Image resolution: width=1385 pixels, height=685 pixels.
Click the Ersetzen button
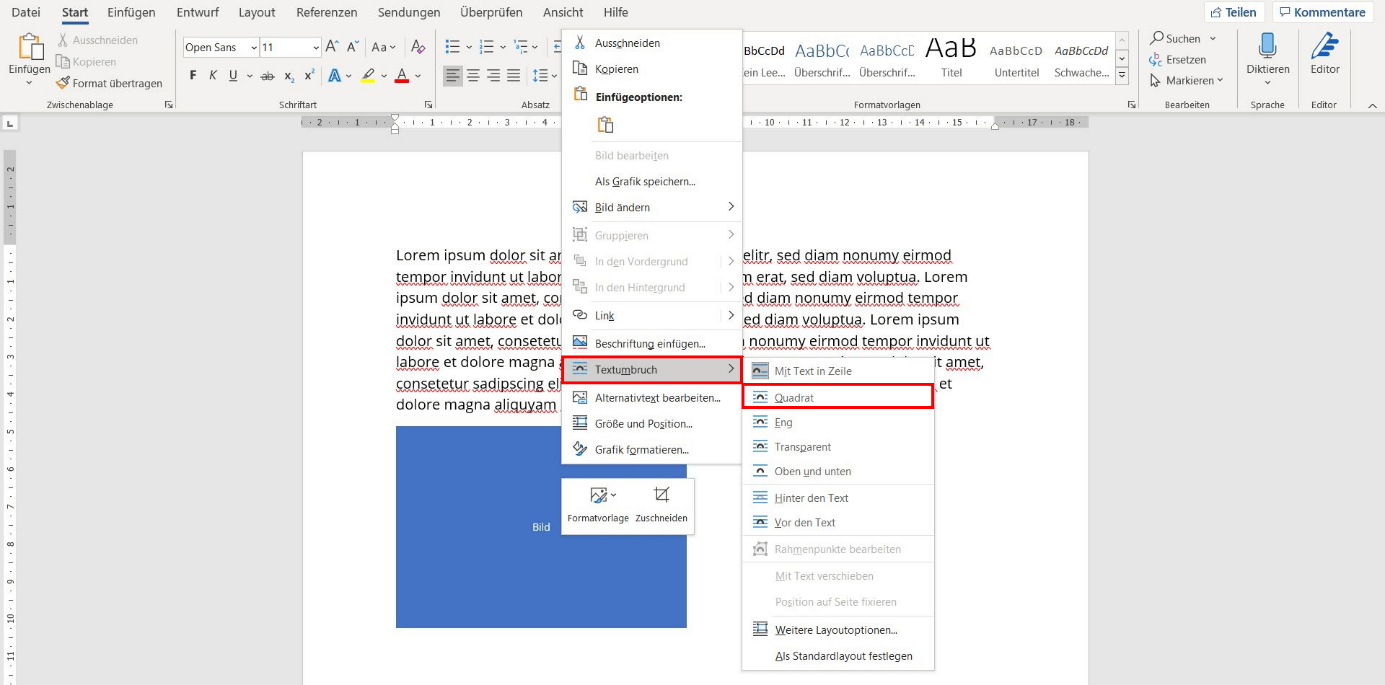click(x=1178, y=59)
